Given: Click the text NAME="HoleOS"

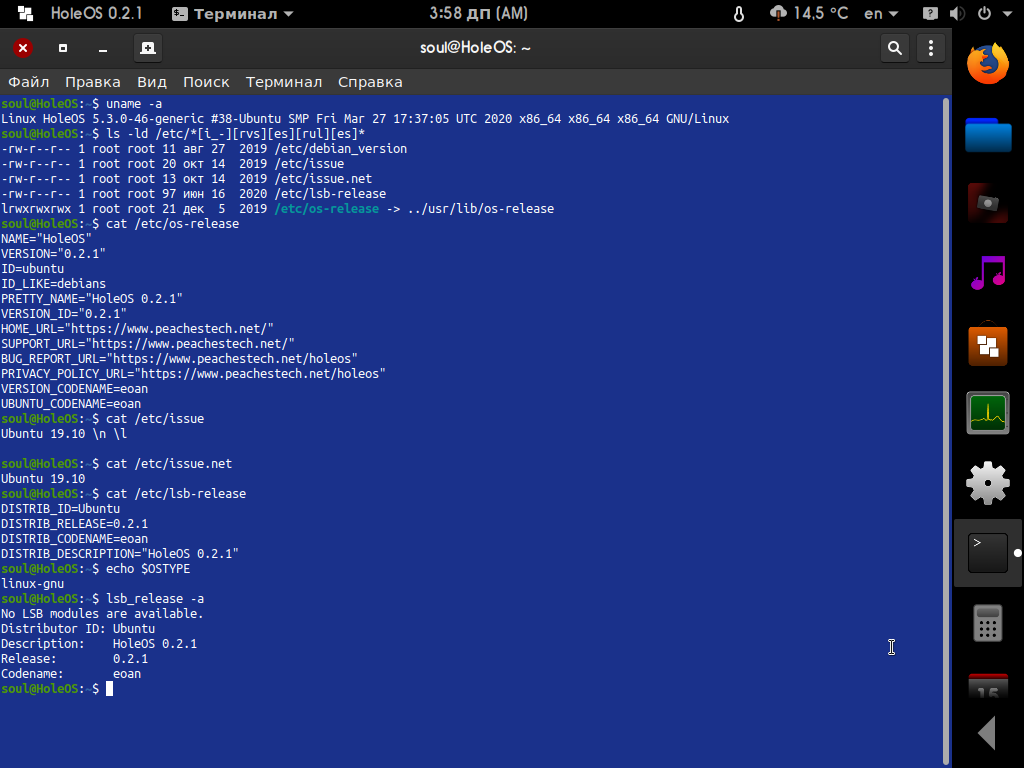Looking at the screenshot, I should [46, 239].
